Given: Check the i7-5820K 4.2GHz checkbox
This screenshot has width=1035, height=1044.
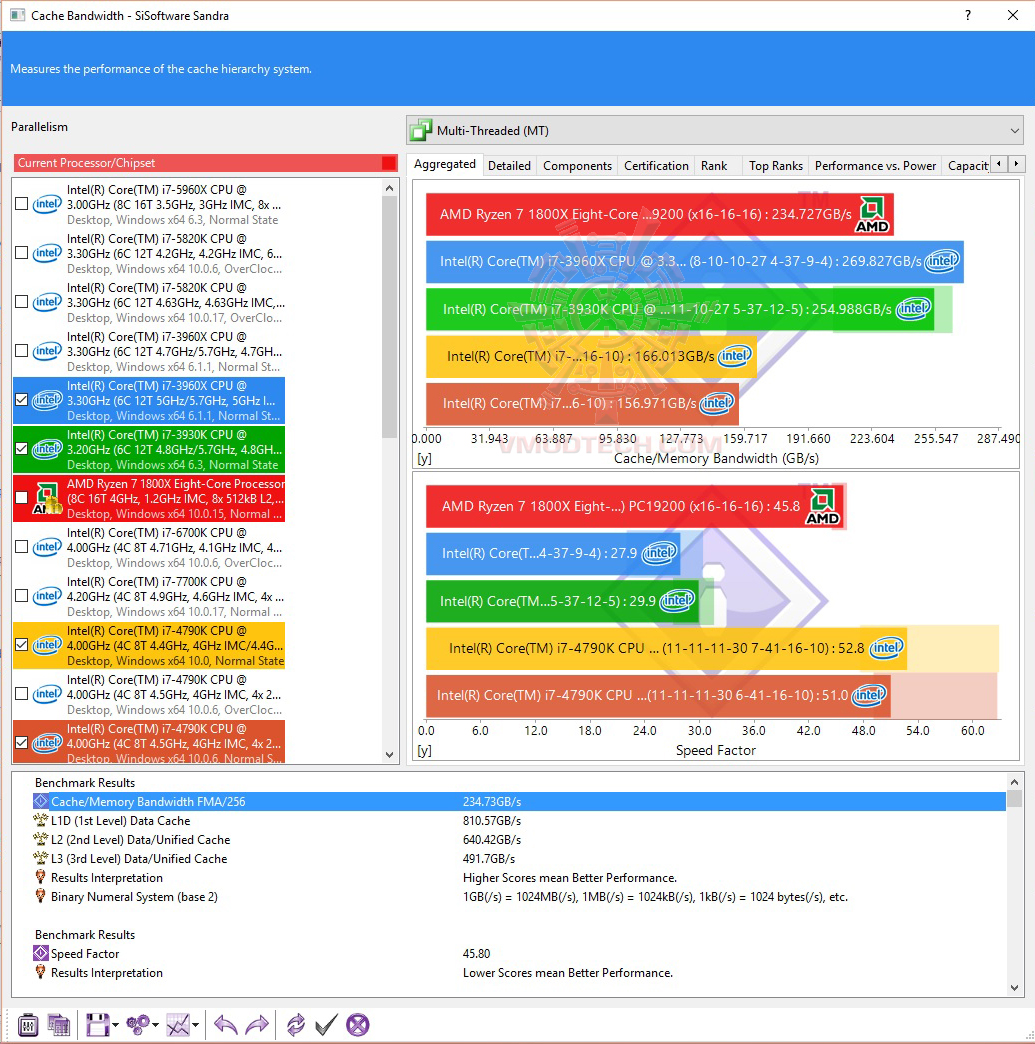Looking at the screenshot, I should pyautogui.click(x=21, y=253).
